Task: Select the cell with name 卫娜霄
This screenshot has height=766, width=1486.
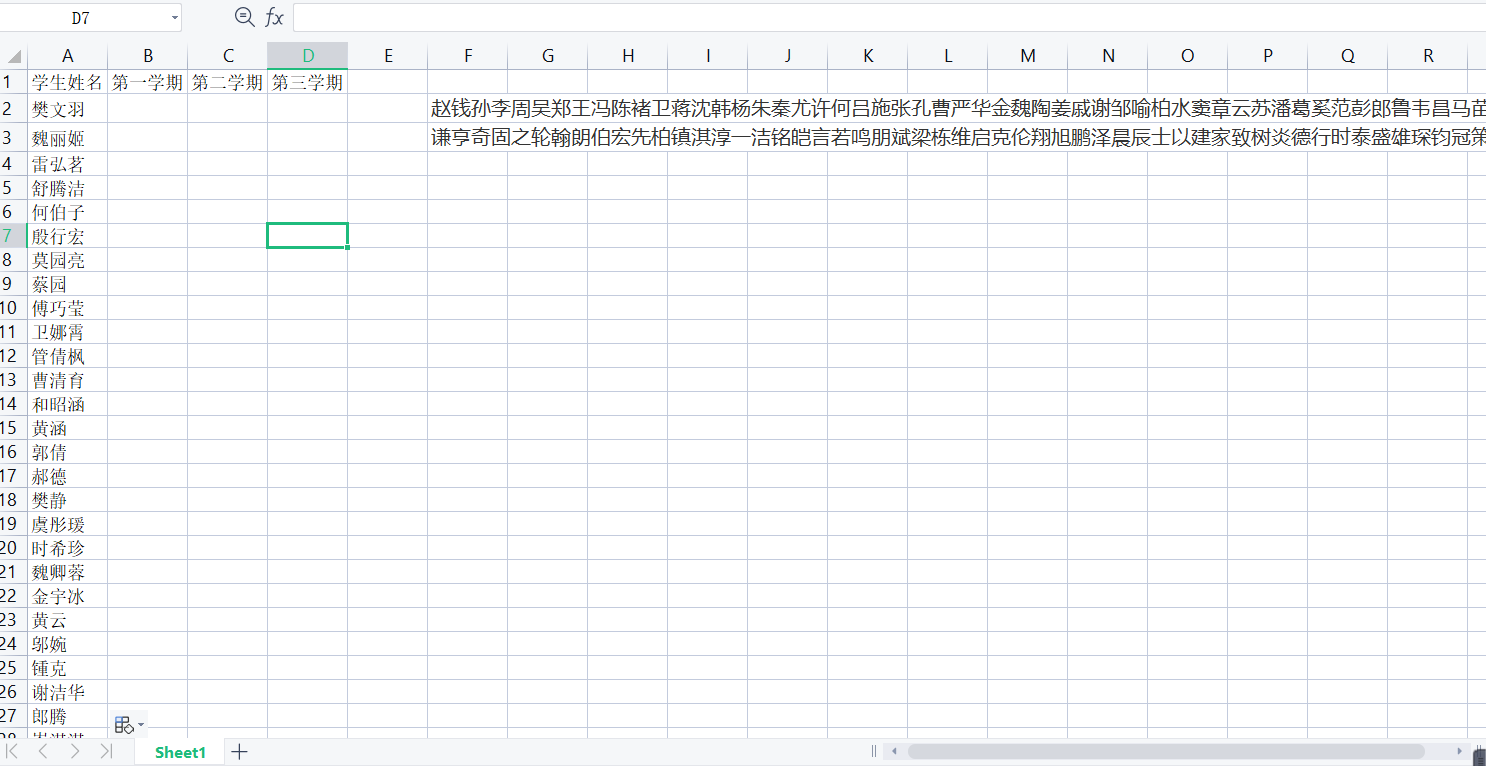Action: [67, 332]
